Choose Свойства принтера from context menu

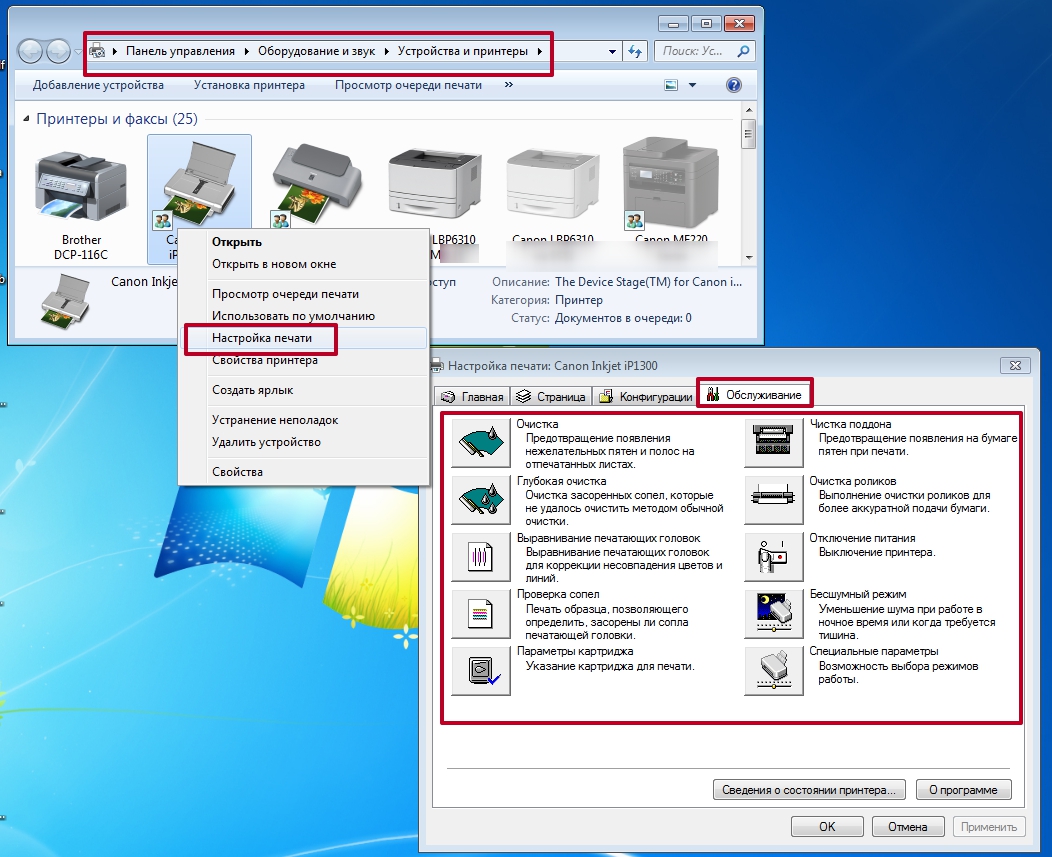pos(265,361)
